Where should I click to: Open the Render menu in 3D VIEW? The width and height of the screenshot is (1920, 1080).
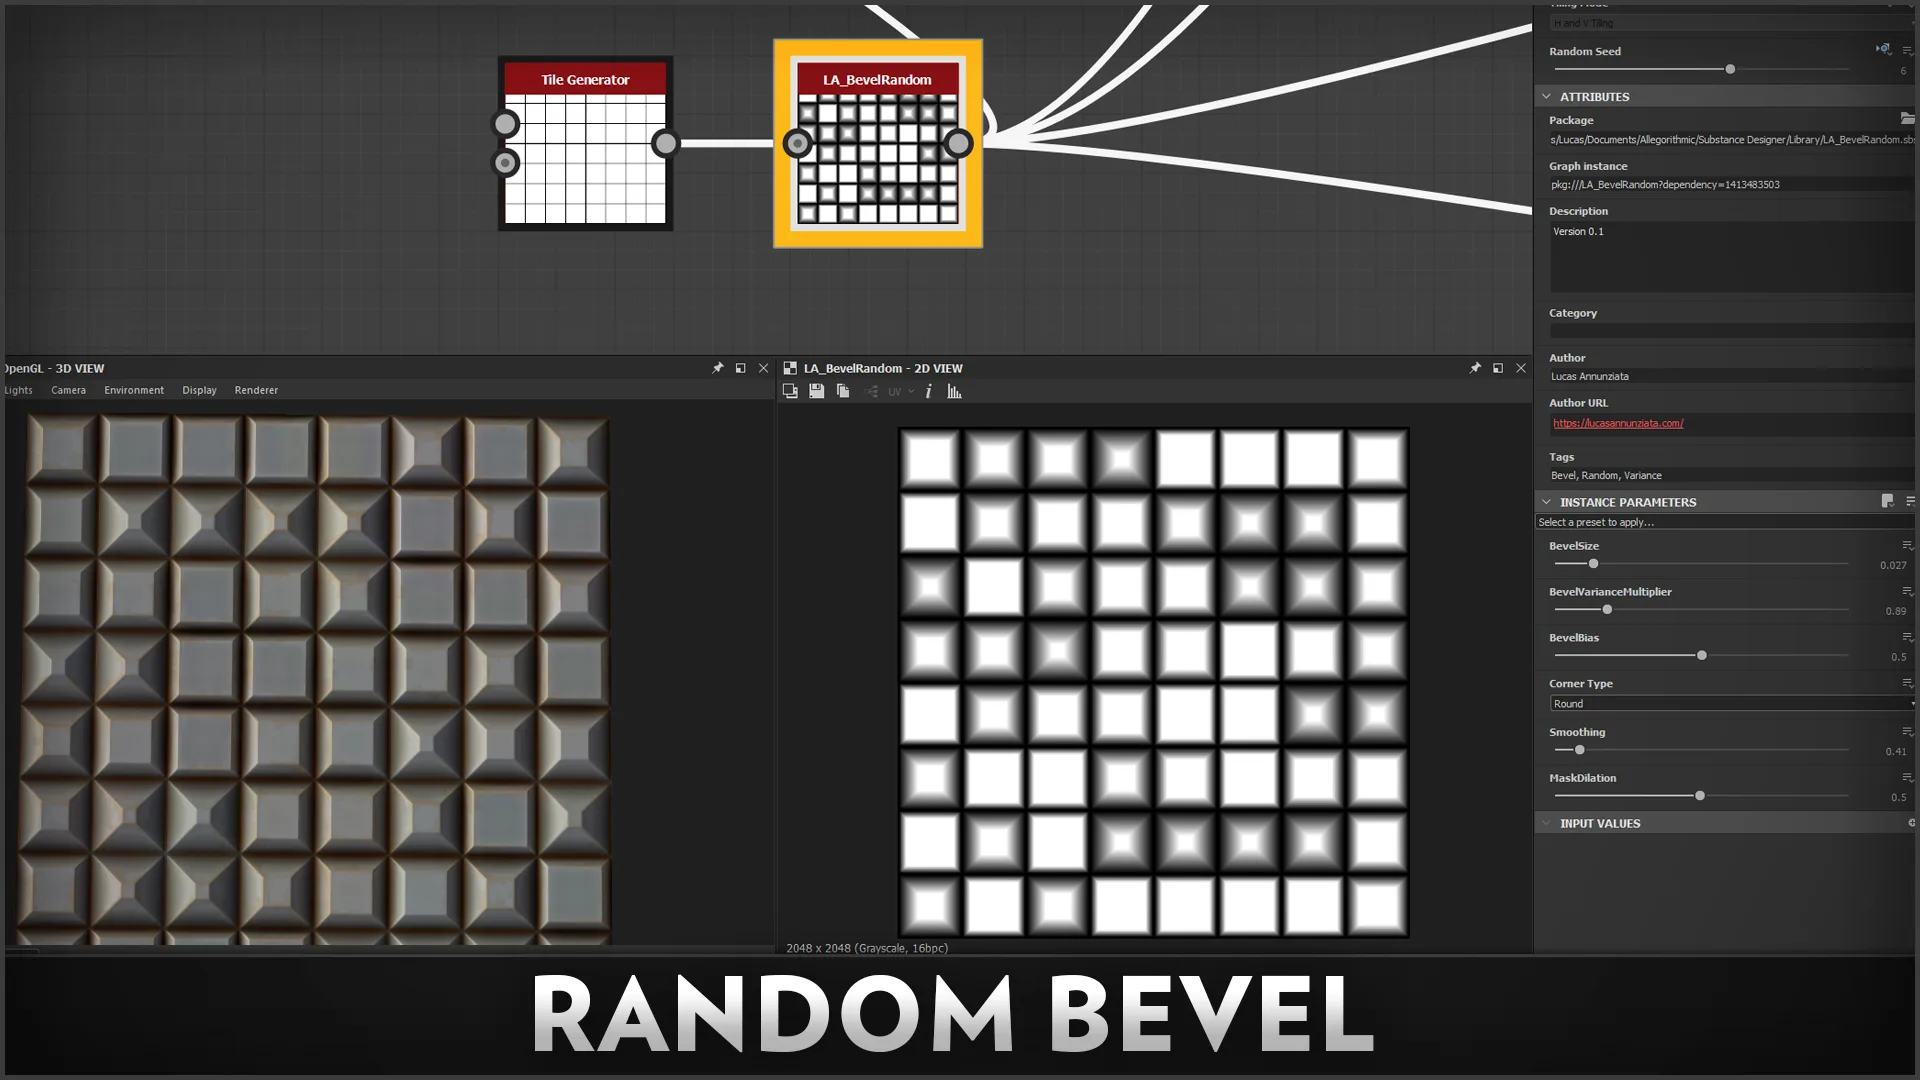point(256,389)
